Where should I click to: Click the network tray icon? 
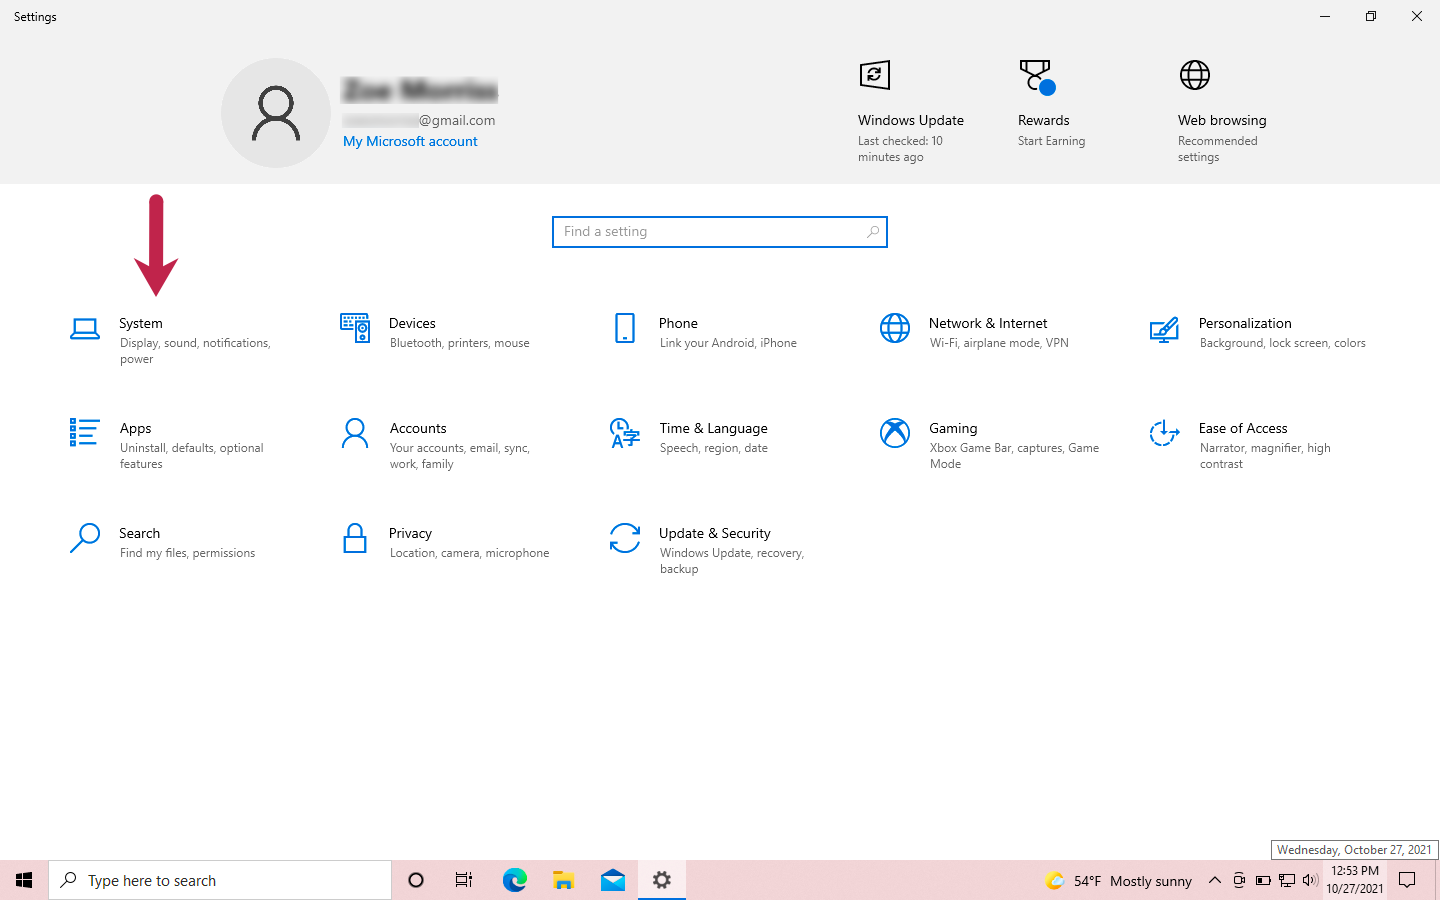click(1287, 880)
